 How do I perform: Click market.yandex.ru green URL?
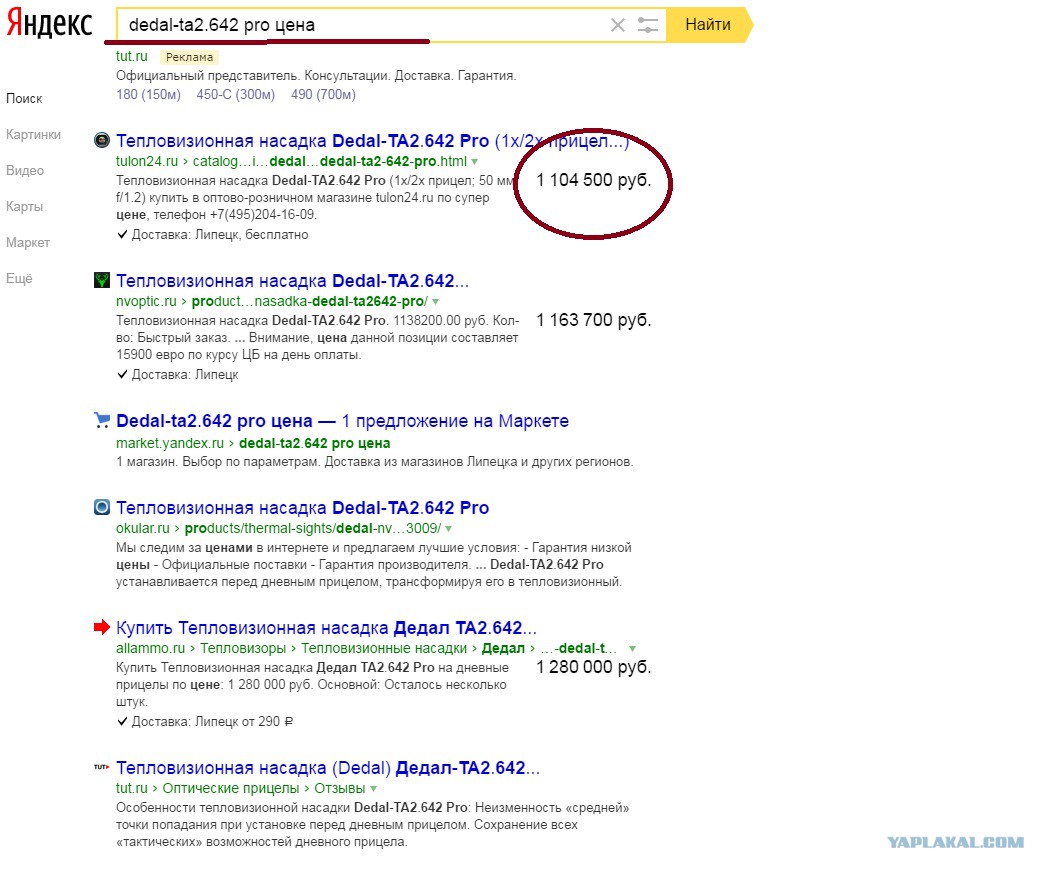253,443
